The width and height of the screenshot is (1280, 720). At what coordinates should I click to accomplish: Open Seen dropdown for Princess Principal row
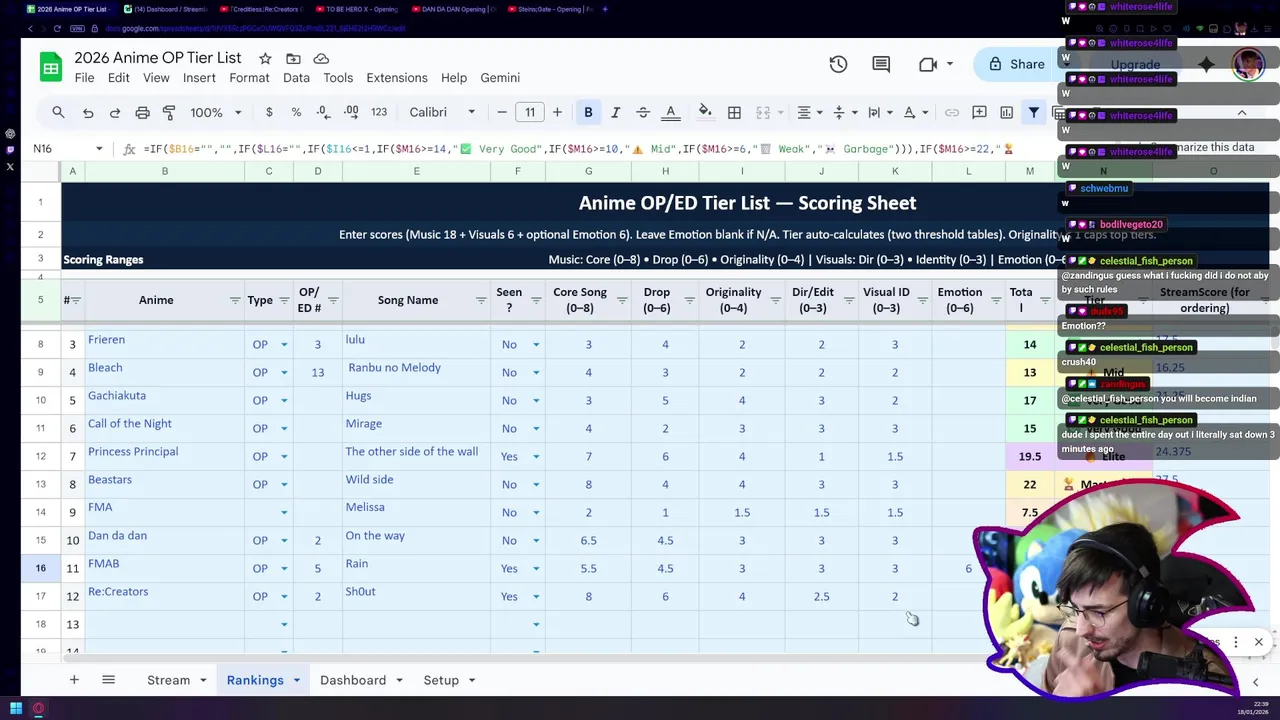pos(535,456)
